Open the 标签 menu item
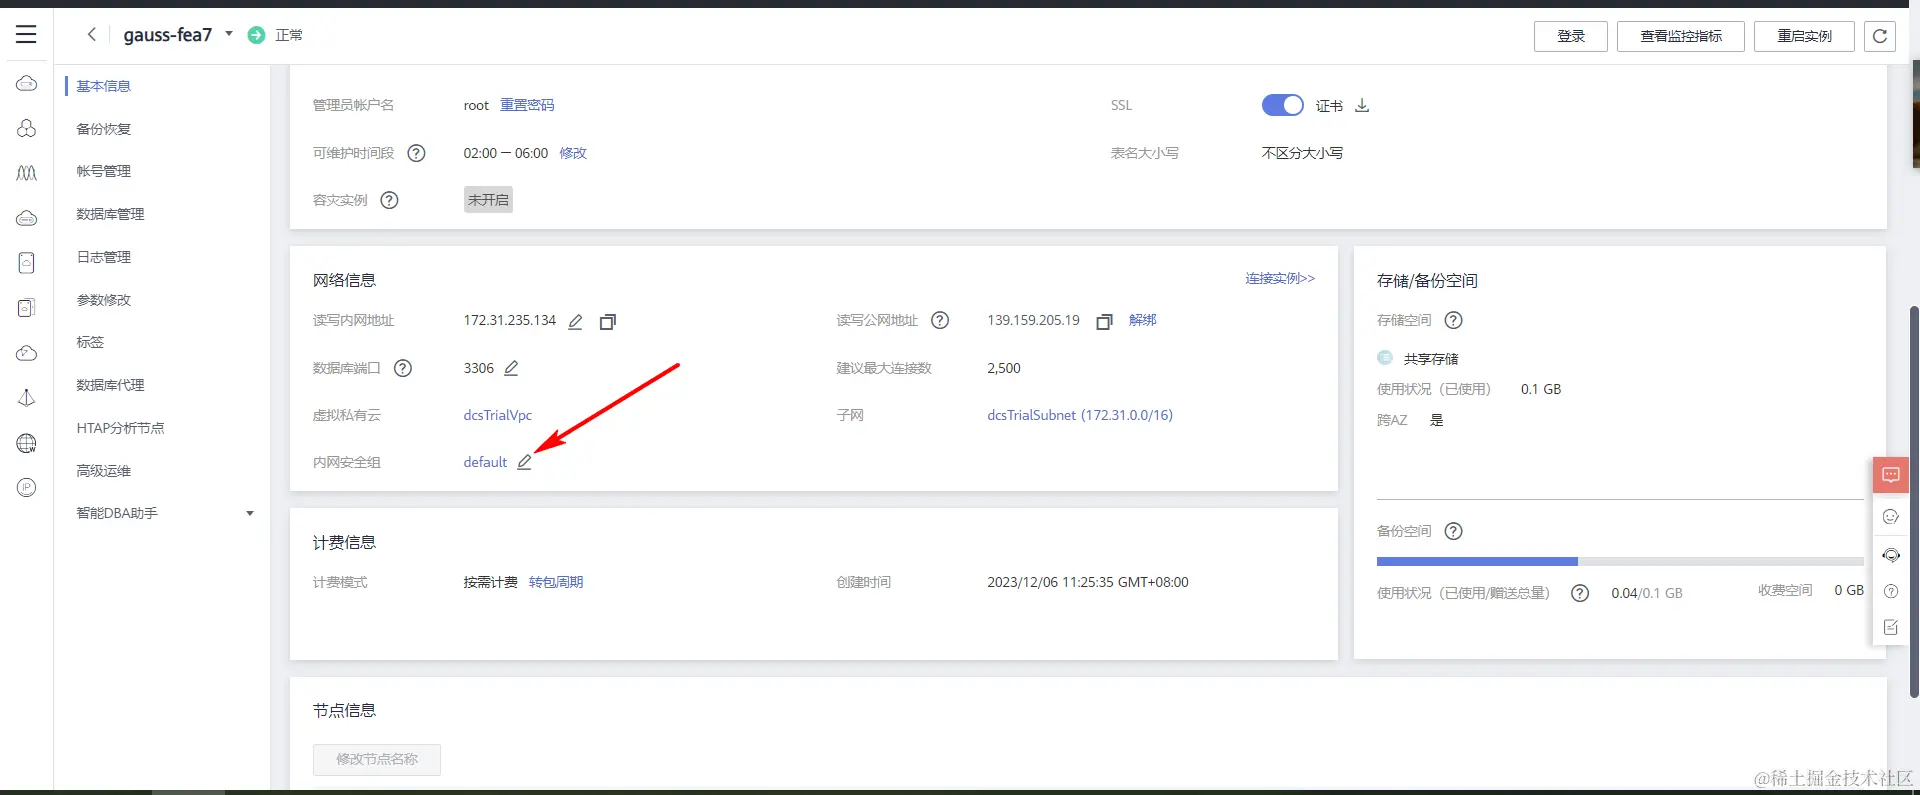The height and width of the screenshot is (795, 1920). click(x=90, y=342)
